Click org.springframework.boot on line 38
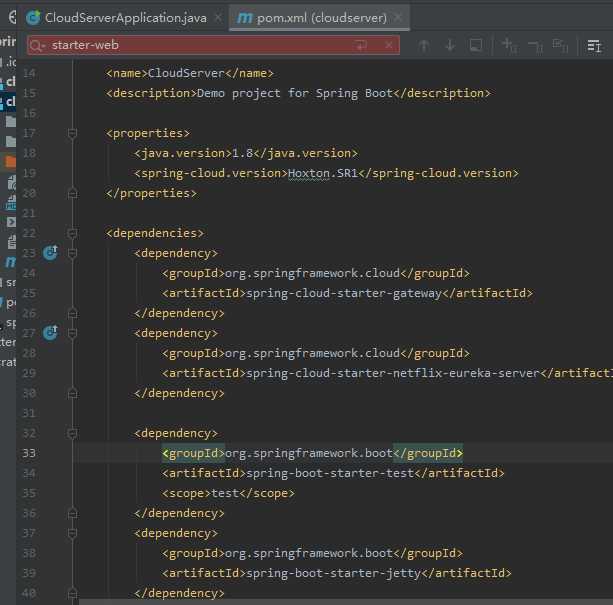 pos(309,553)
